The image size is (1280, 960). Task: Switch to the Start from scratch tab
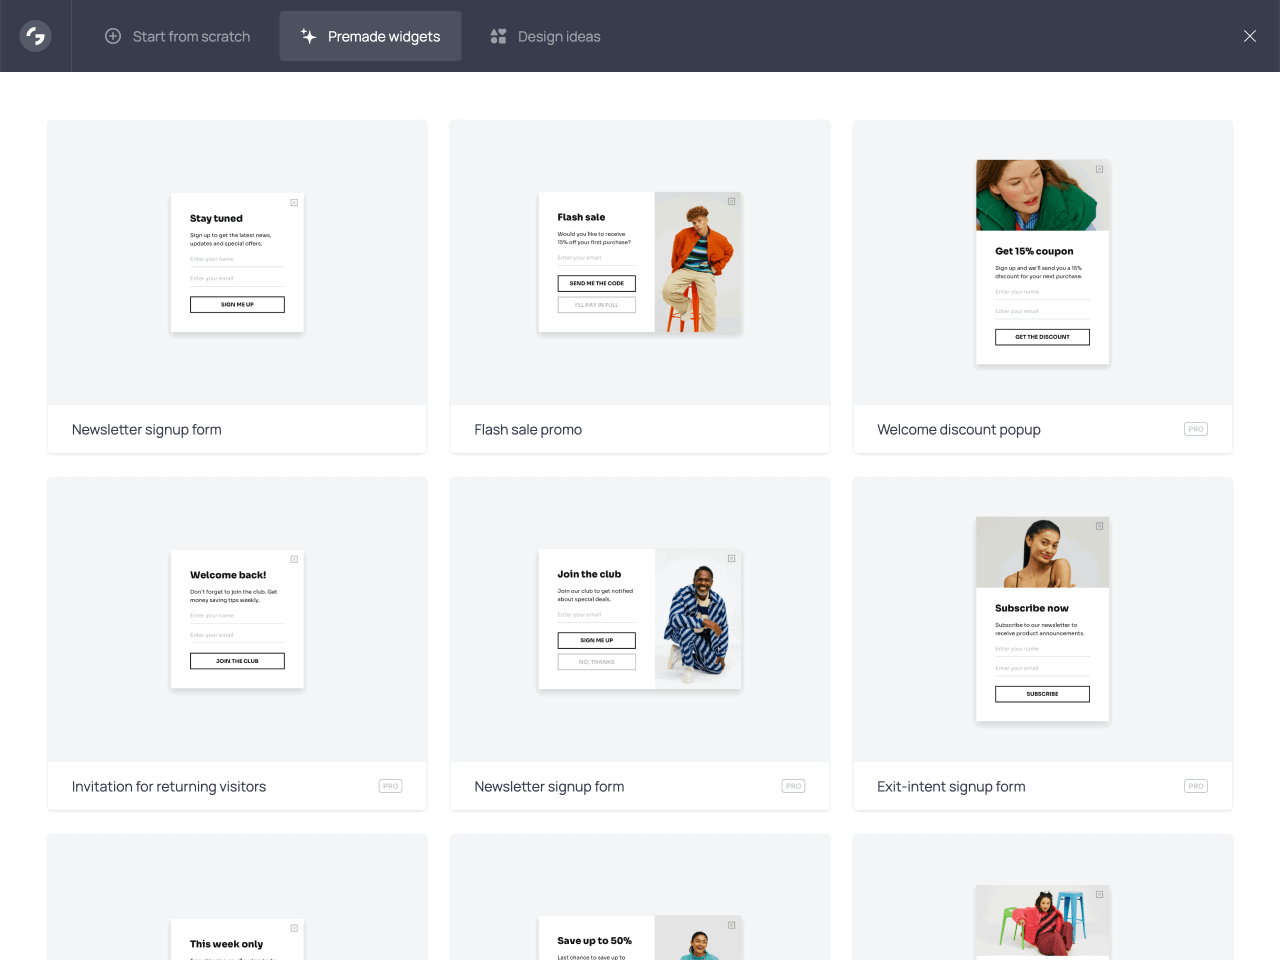pos(178,36)
